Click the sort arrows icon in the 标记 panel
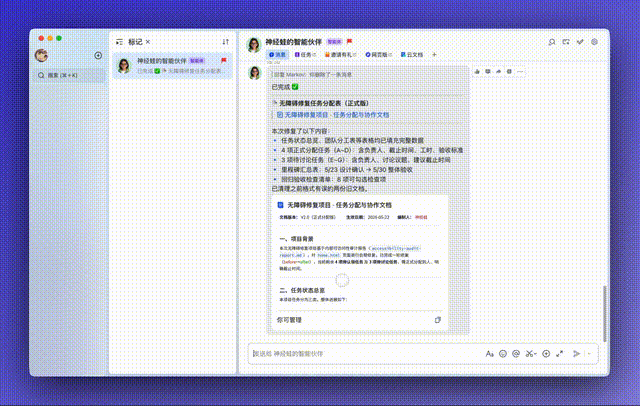640x406 pixels. (225, 42)
